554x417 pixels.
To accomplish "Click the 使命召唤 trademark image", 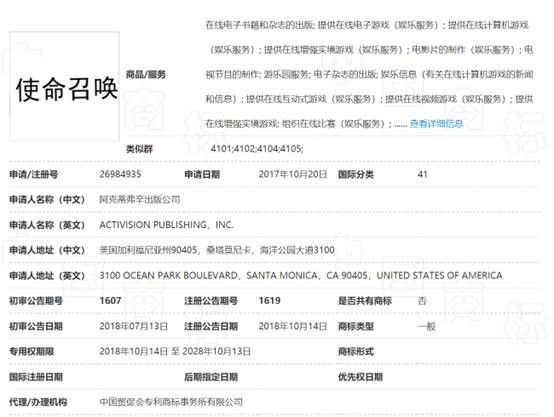I will [x=64, y=86].
